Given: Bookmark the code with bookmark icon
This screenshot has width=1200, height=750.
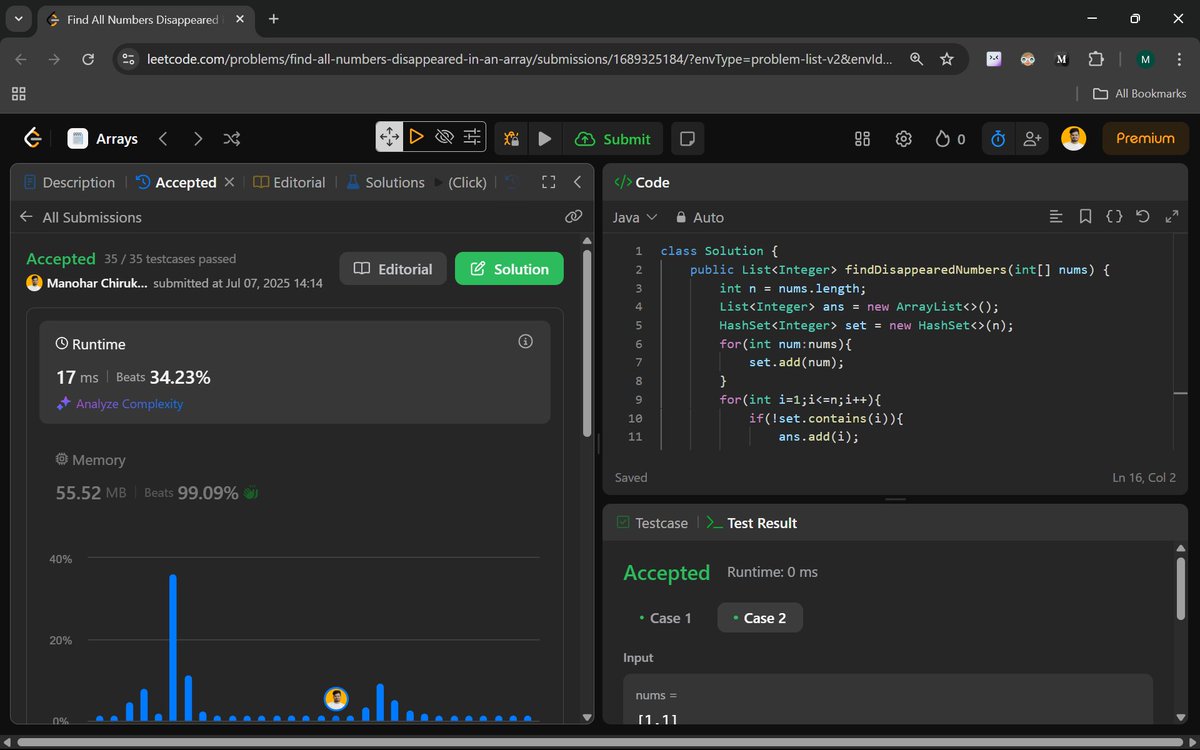Looking at the screenshot, I should click(x=1085, y=216).
